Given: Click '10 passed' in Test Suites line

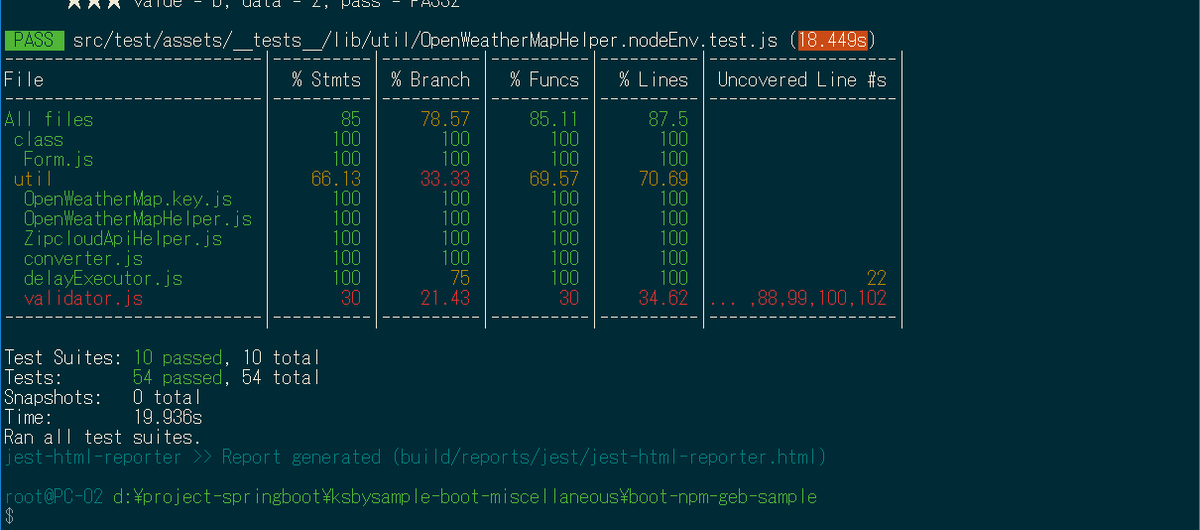Looking at the screenshot, I should tap(177, 358).
